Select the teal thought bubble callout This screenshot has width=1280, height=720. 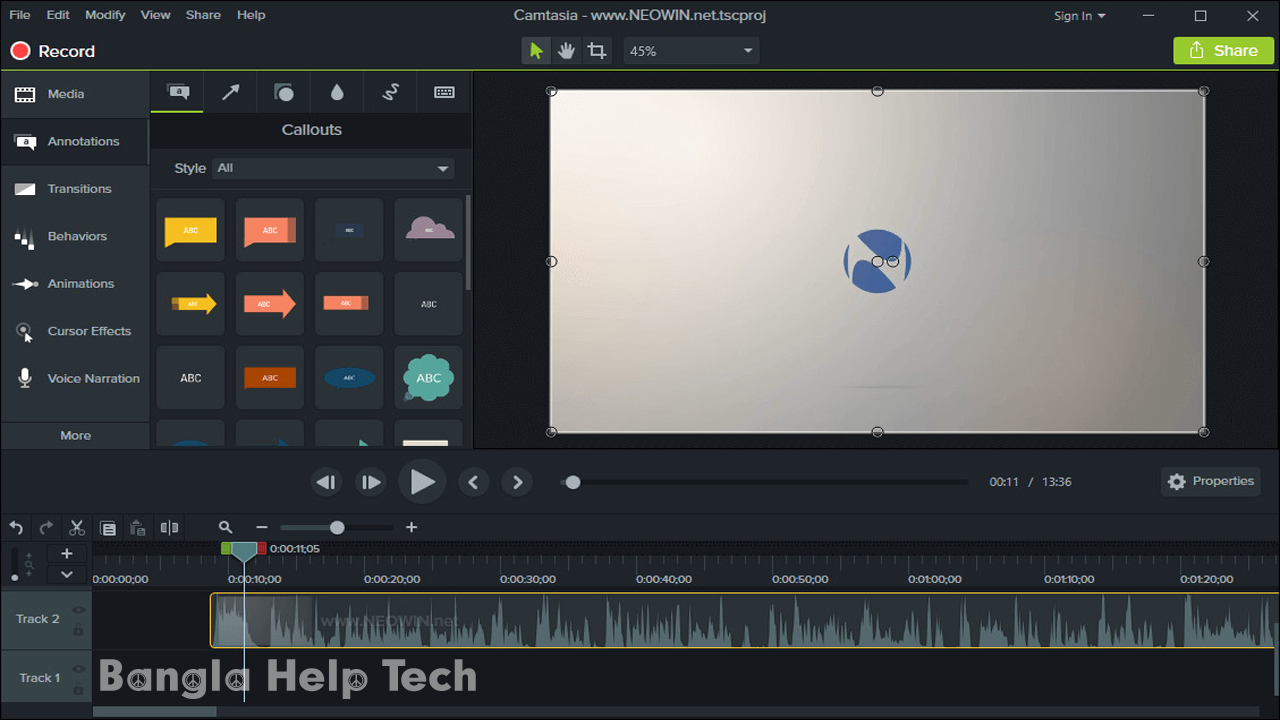tap(429, 378)
